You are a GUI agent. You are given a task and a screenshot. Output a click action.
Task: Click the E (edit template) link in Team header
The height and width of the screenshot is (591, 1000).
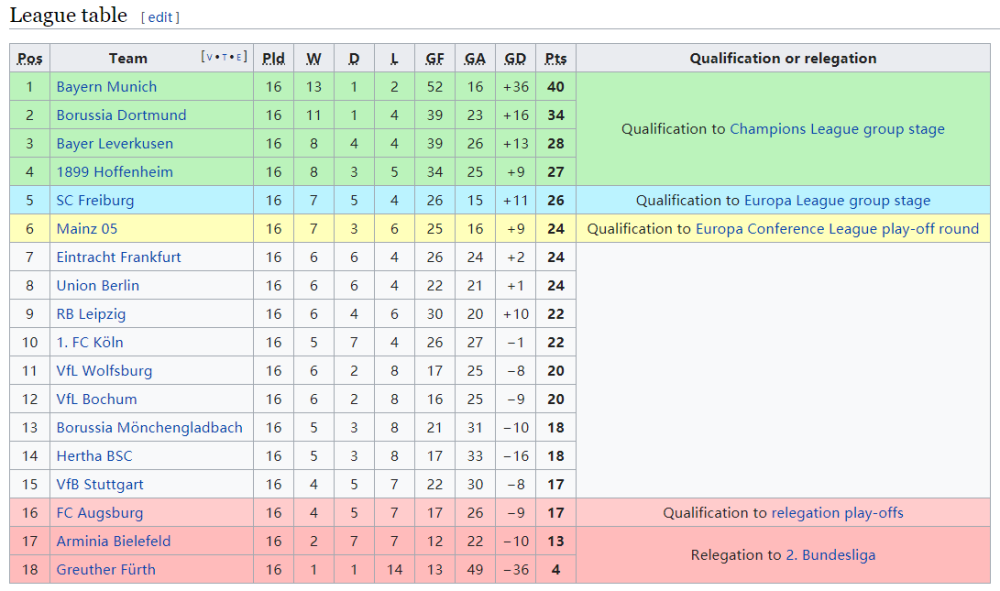(239, 57)
